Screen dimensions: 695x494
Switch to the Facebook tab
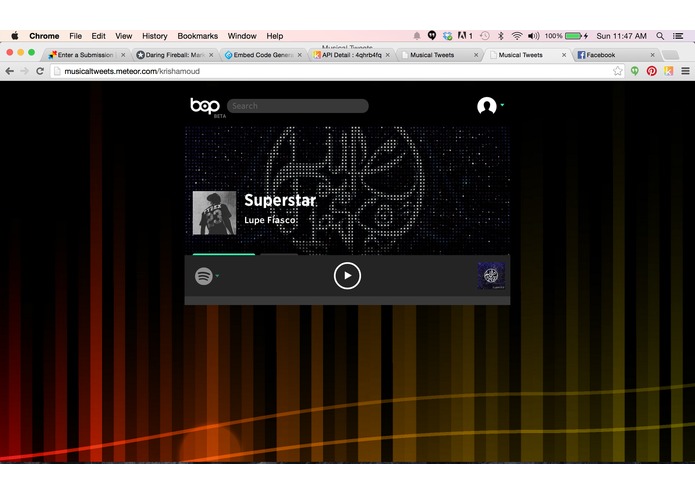pos(615,55)
